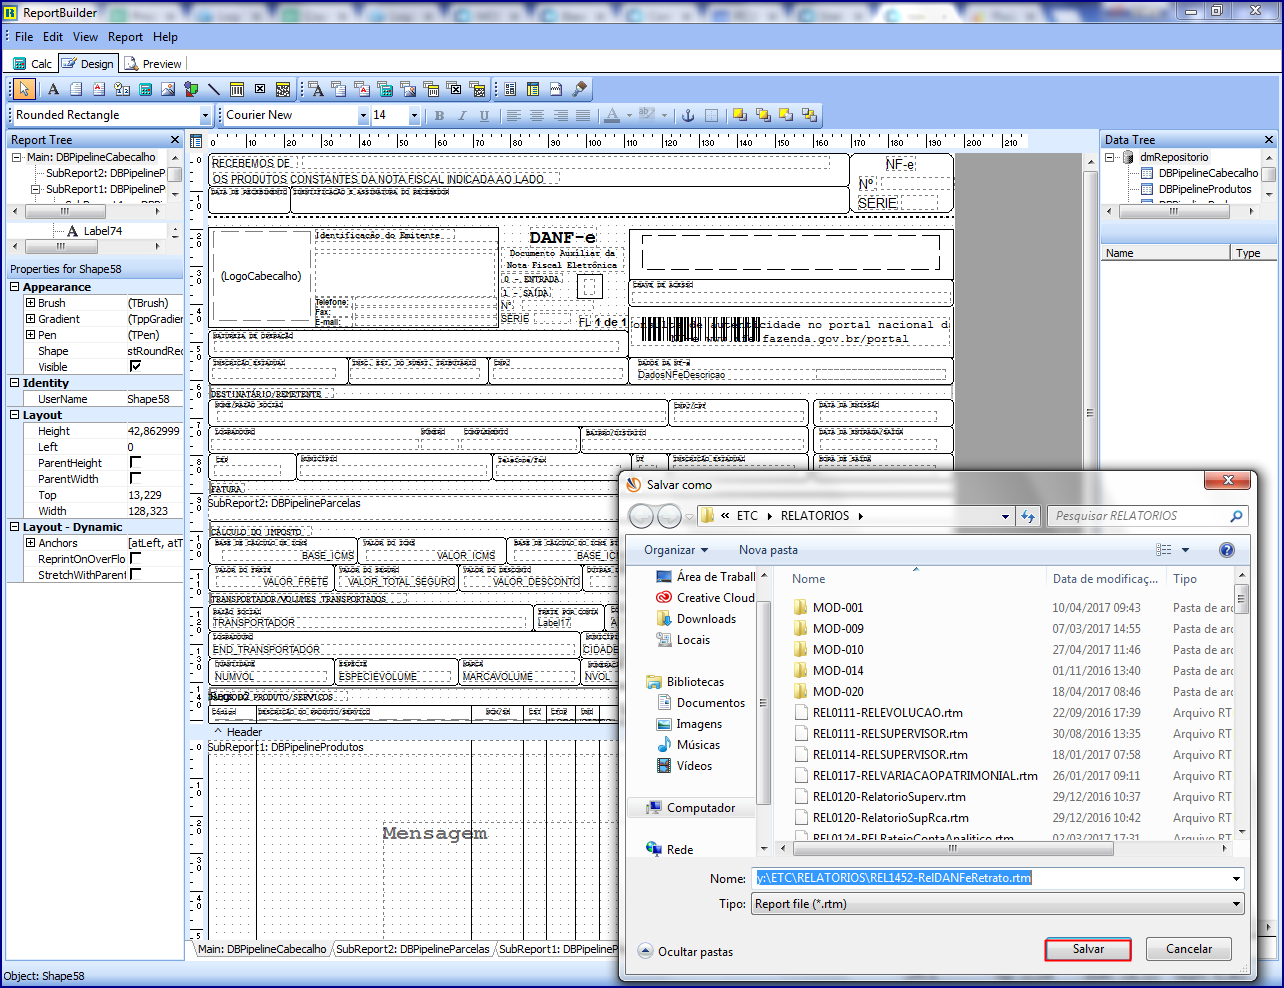1284x988 pixels.
Task: Click the Salvar button
Action: point(1088,949)
